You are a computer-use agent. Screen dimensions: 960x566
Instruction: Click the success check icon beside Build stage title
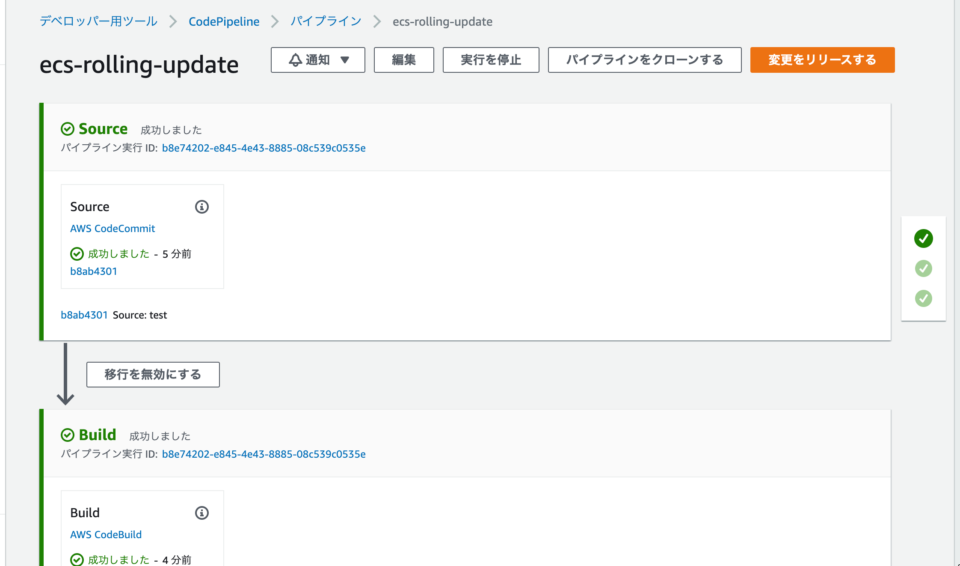click(x=67, y=435)
